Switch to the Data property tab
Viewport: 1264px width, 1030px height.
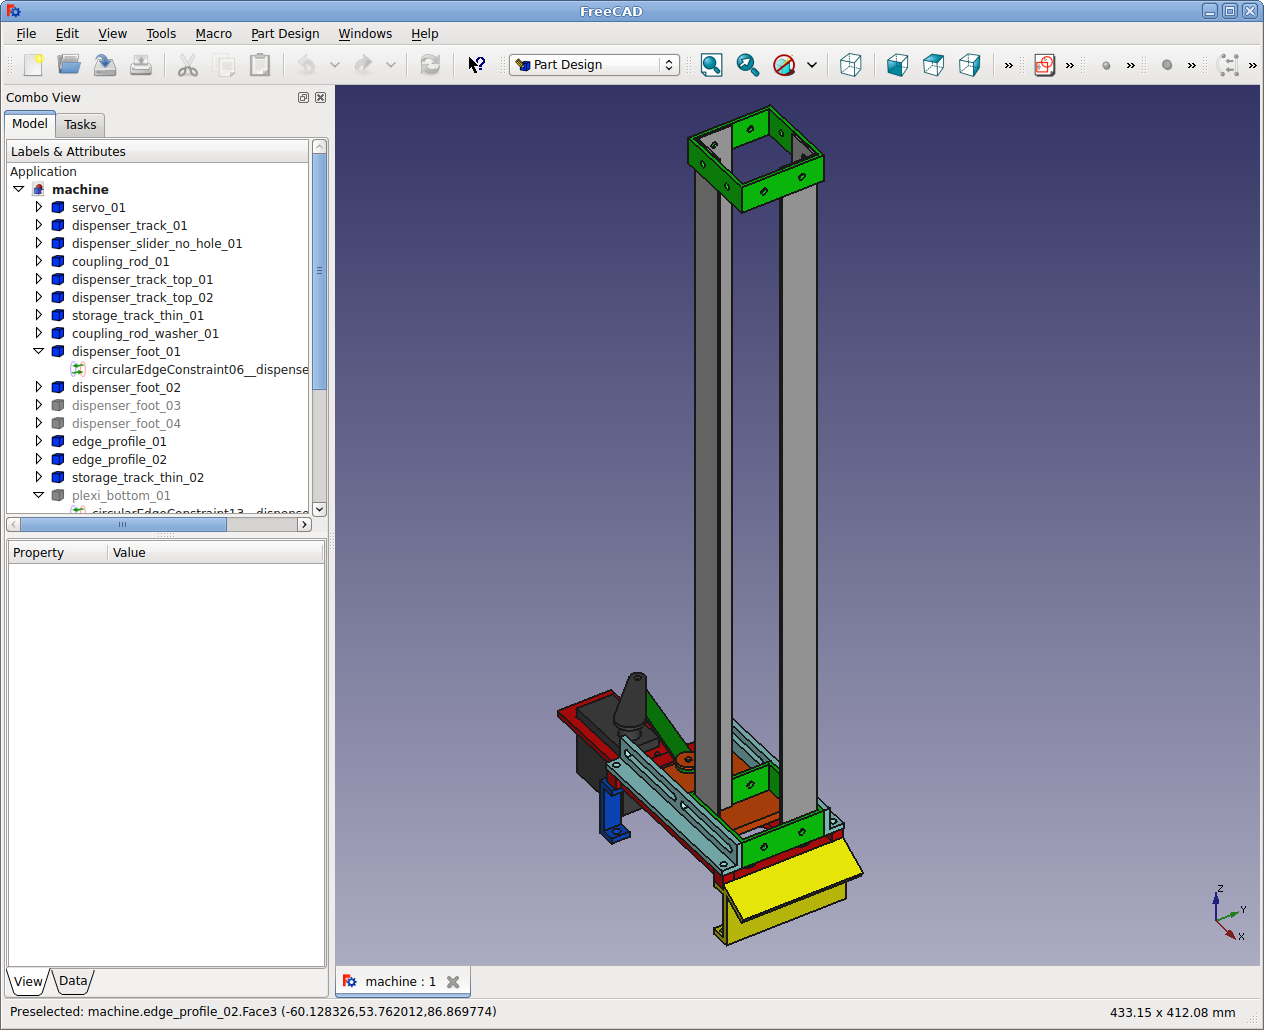click(x=73, y=981)
